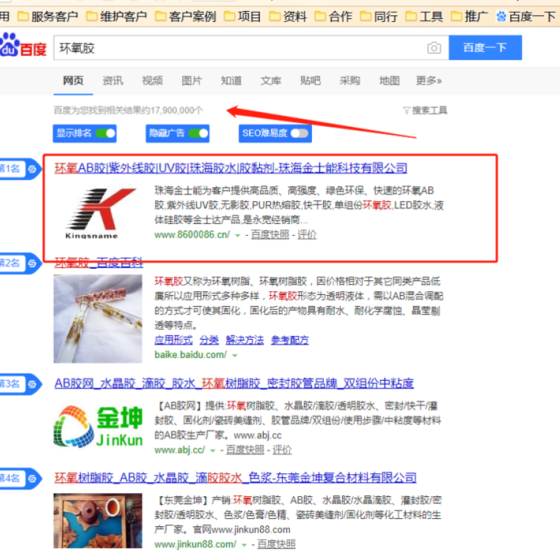The width and height of the screenshot is (560, 560).
Task: Switch to the 网页 tab
Action: tap(73, 81)
